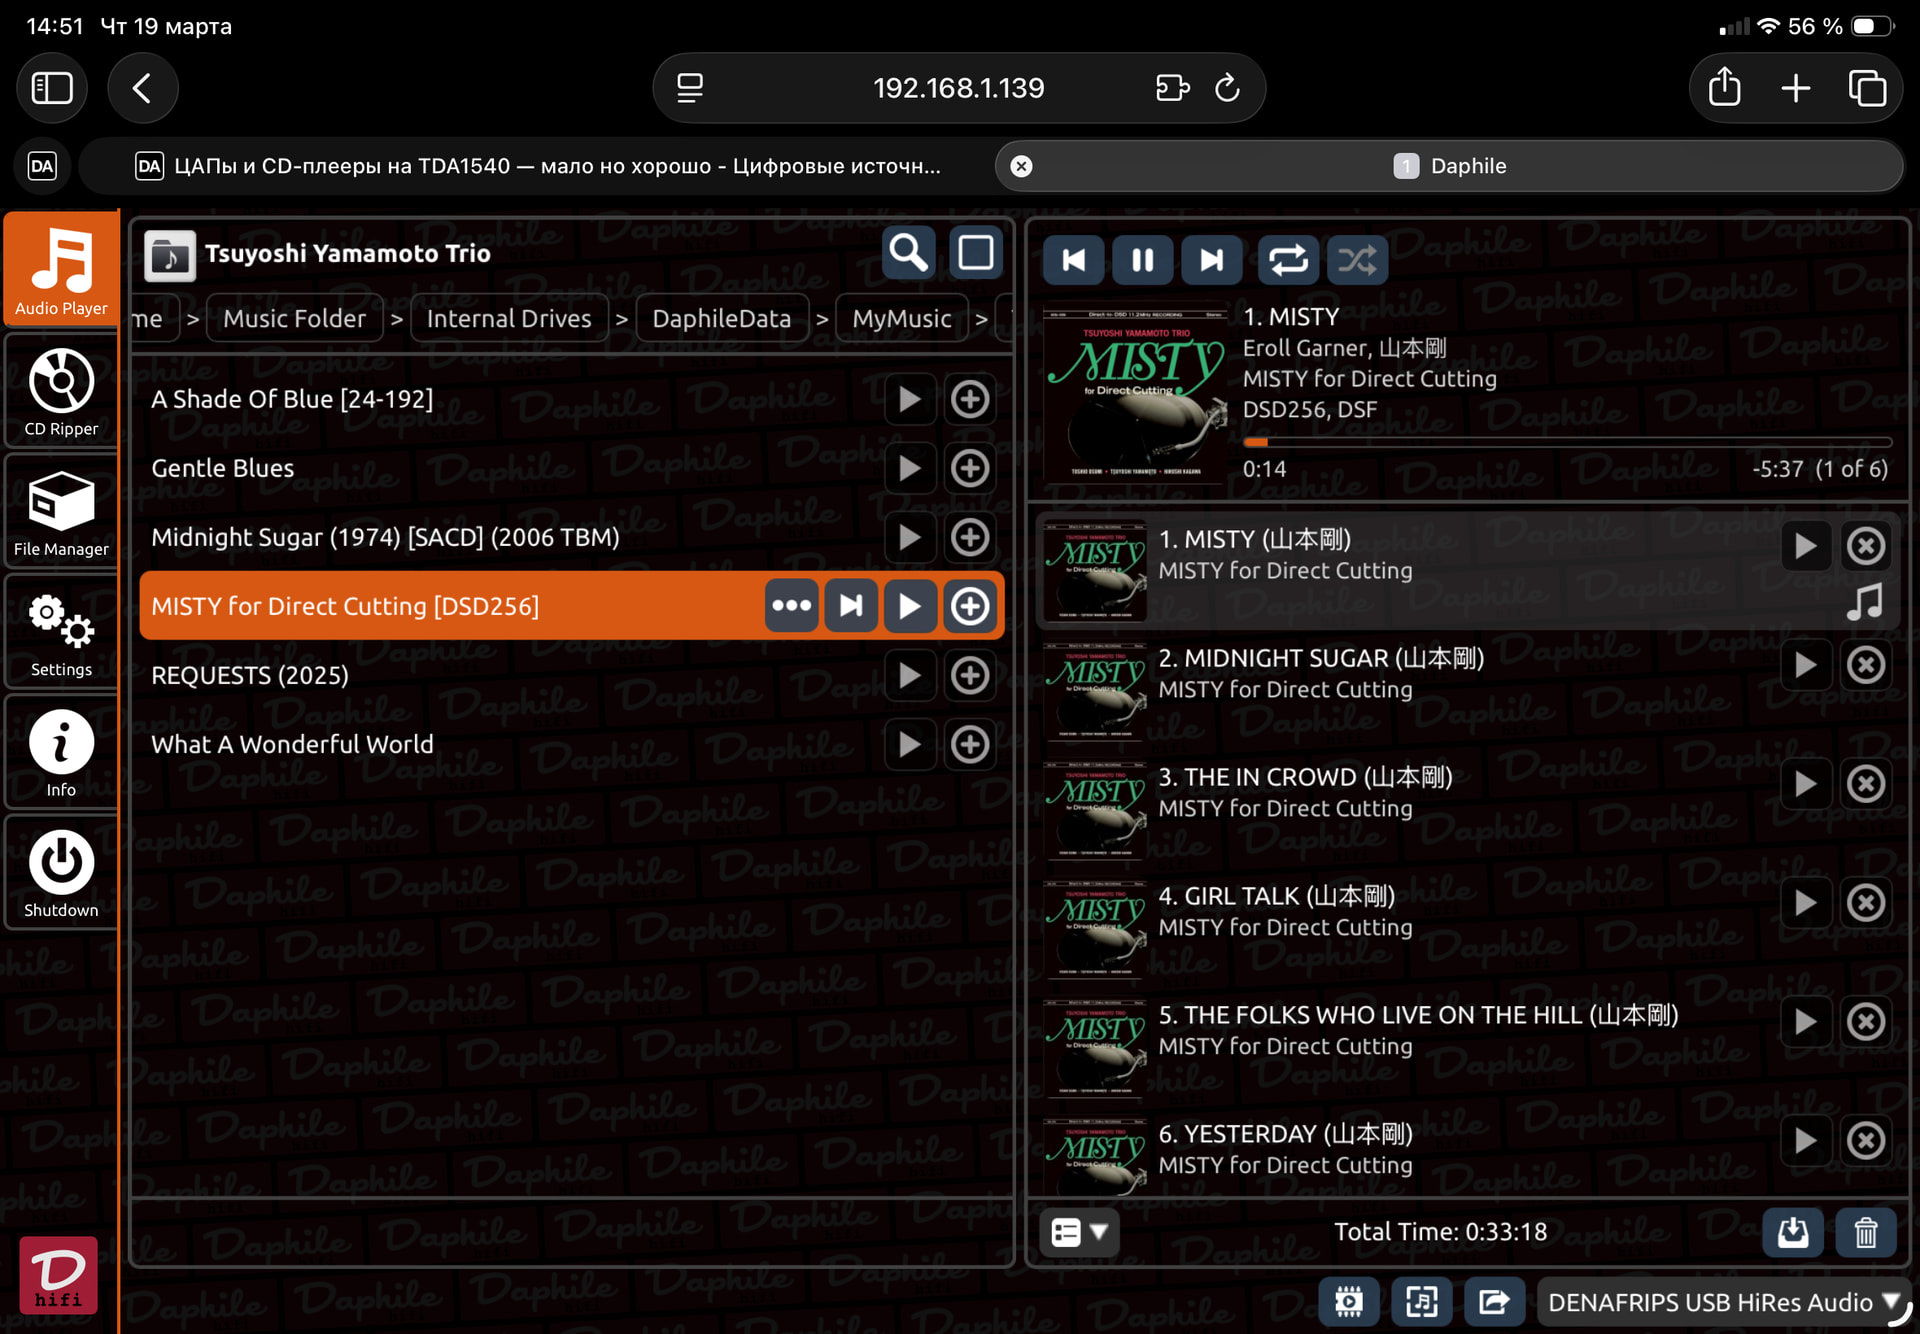Clear playlist with the trash icon

pyautogui.click(x=1865, y=1232)
